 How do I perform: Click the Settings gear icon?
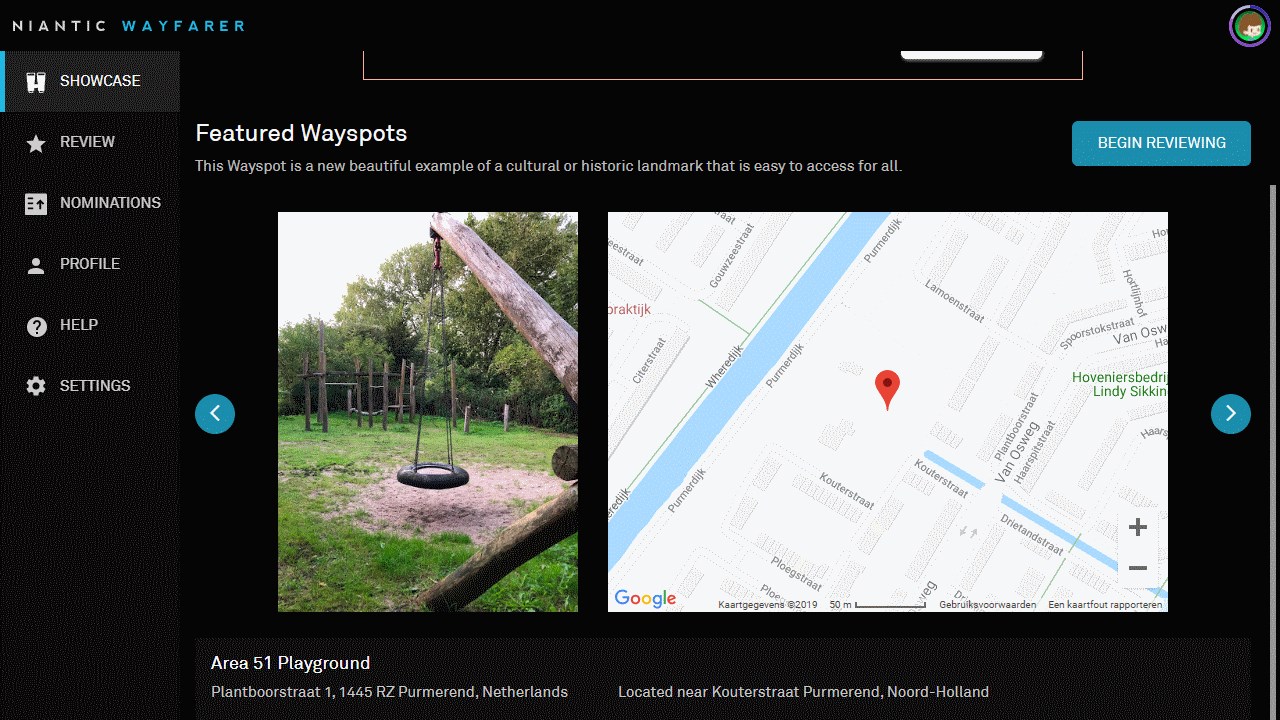[x=36, y=386]
